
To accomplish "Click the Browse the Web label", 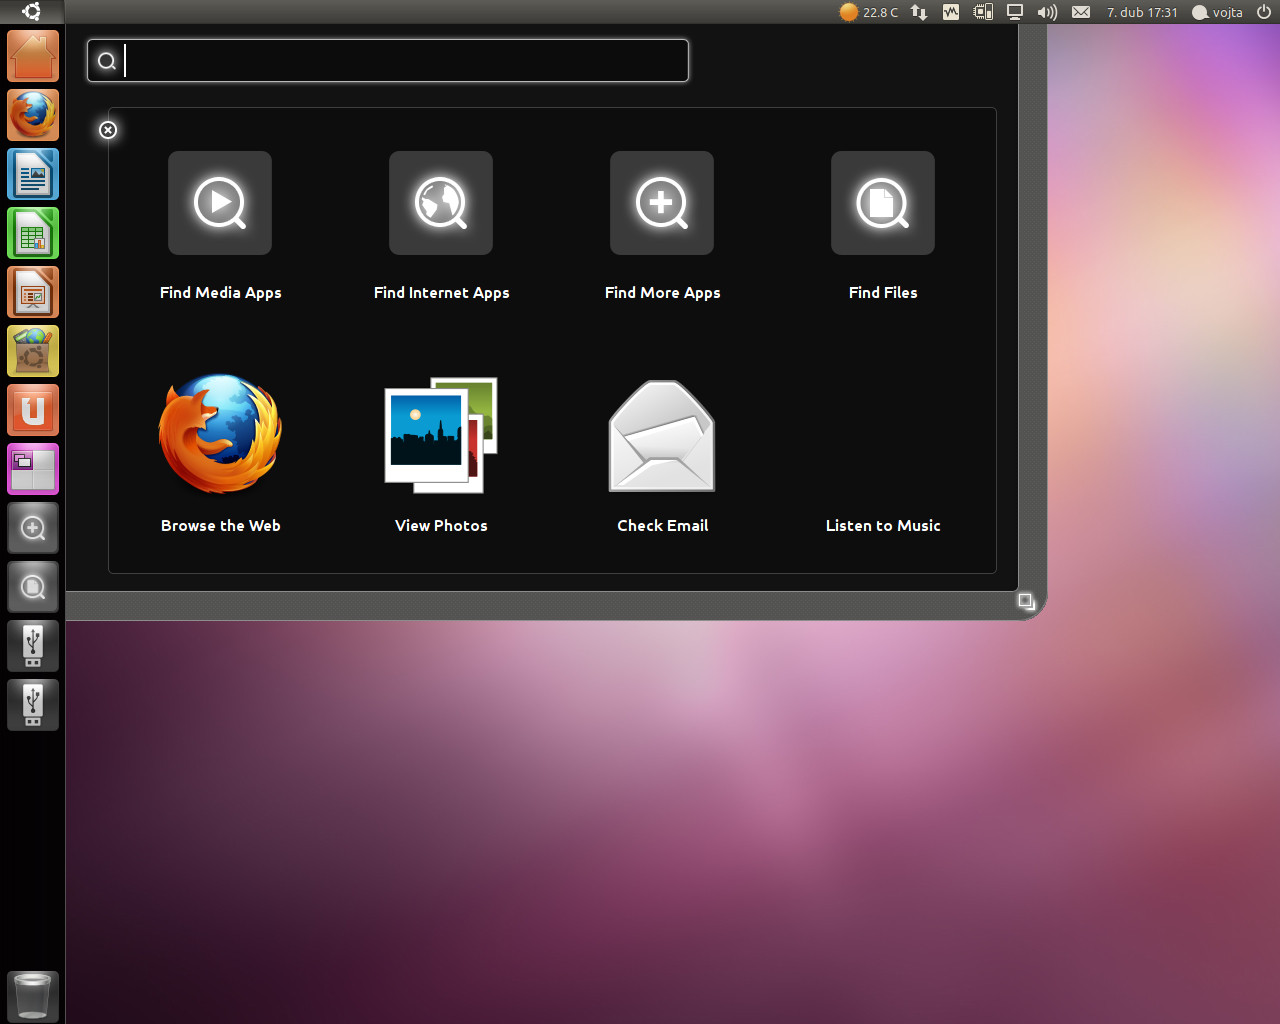I will (x=220, y=526).
